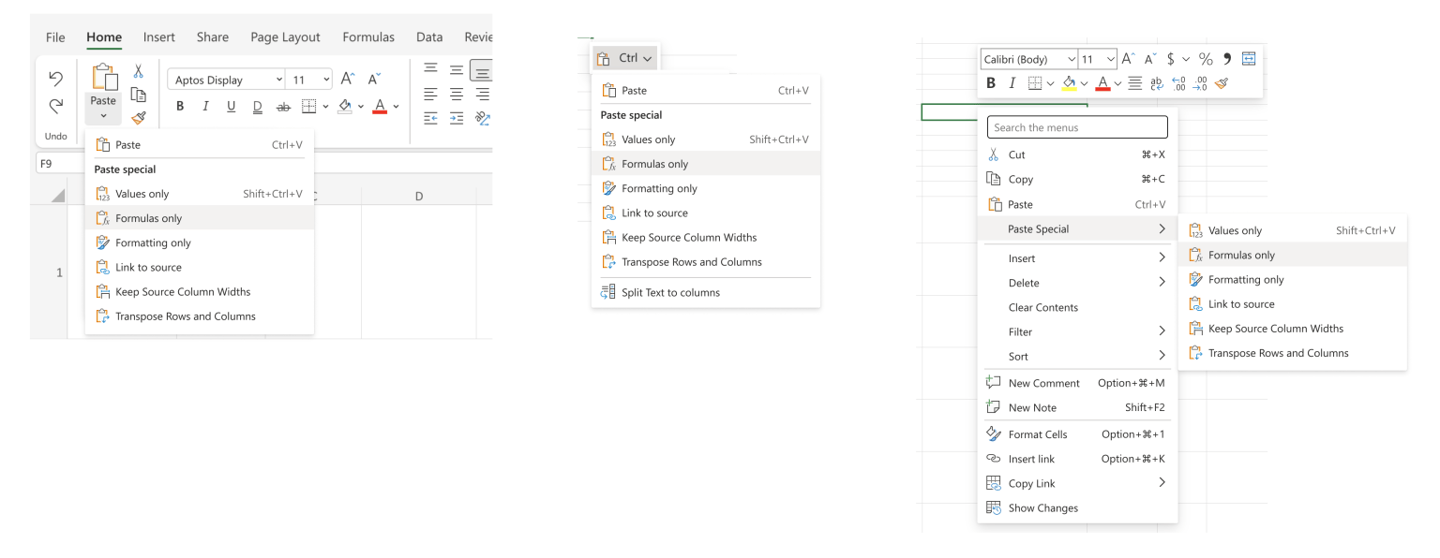
Task: Click increase font size icon in mini toolbar
Action: [x=1128, y=59]
